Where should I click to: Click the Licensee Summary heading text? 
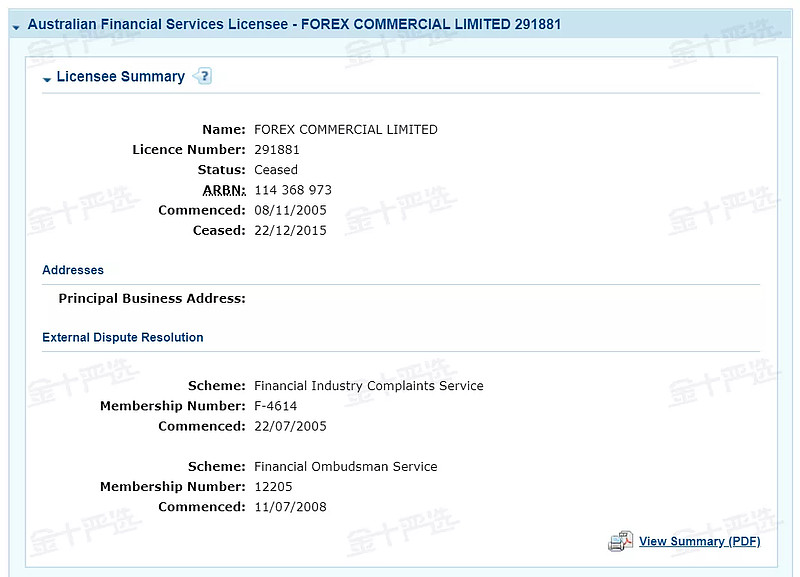120,77
